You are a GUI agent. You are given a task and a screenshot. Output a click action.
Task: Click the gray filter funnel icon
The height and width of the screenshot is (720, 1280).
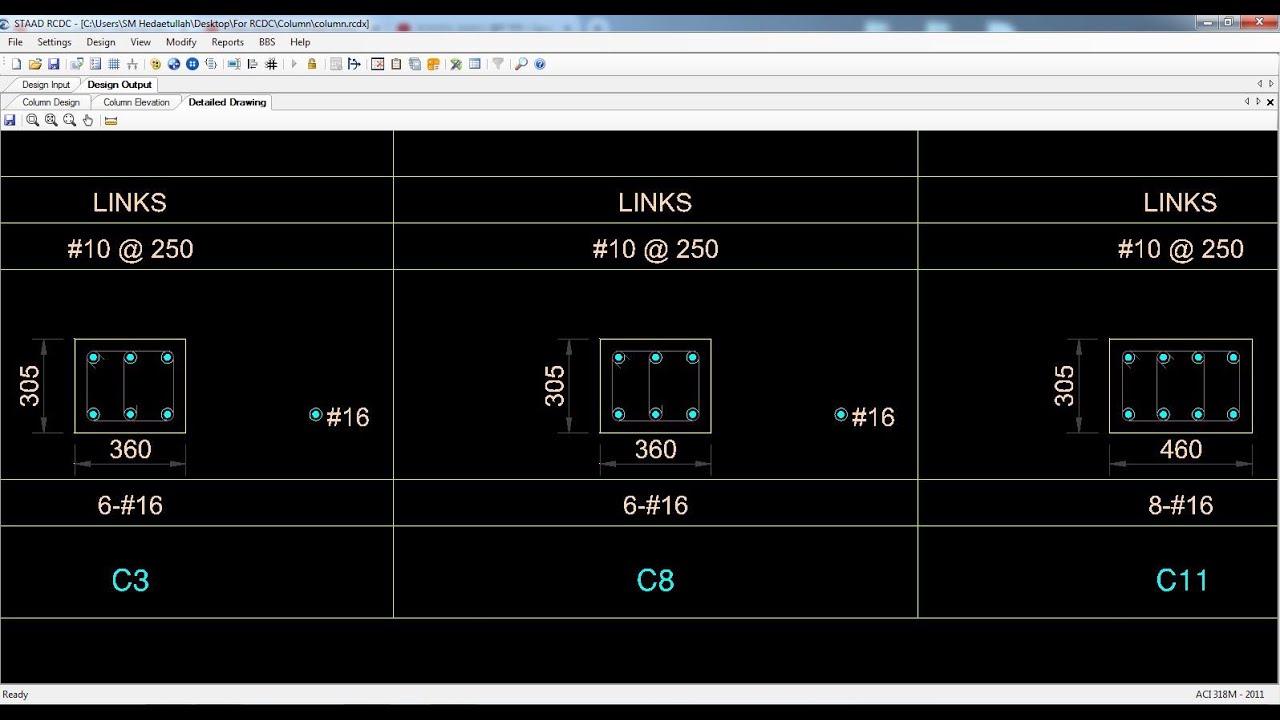tap(497, 64)
